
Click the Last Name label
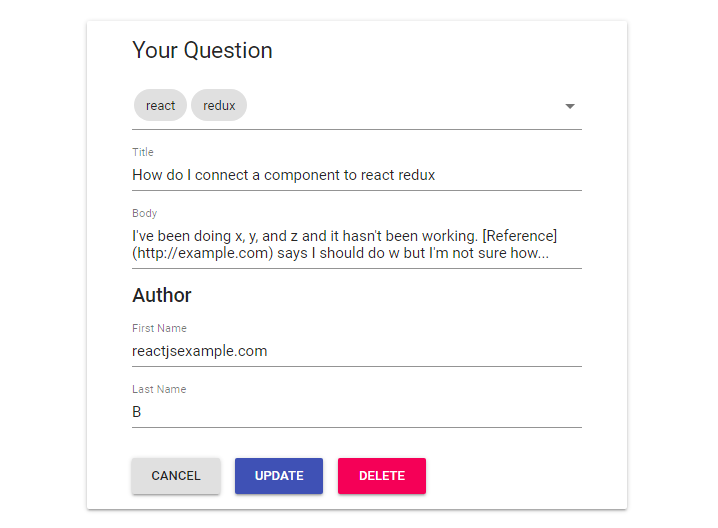click(x=159, y=390)
